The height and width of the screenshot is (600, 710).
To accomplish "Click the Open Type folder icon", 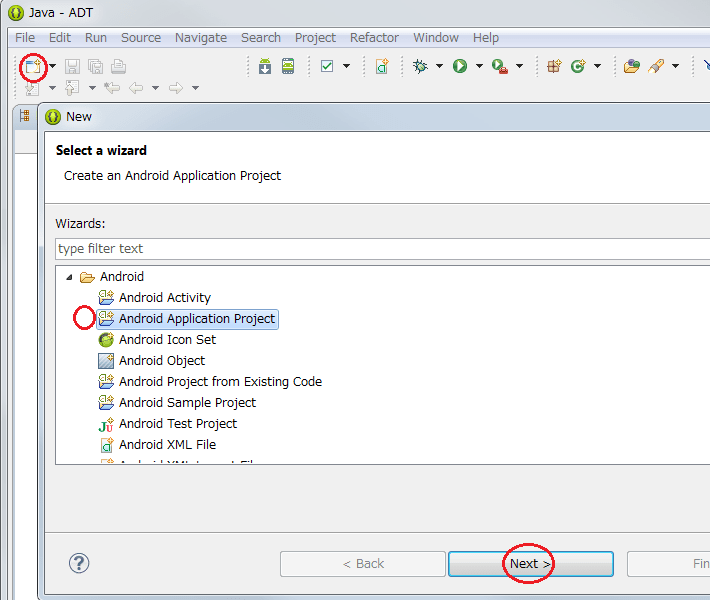I will point(632,66).
